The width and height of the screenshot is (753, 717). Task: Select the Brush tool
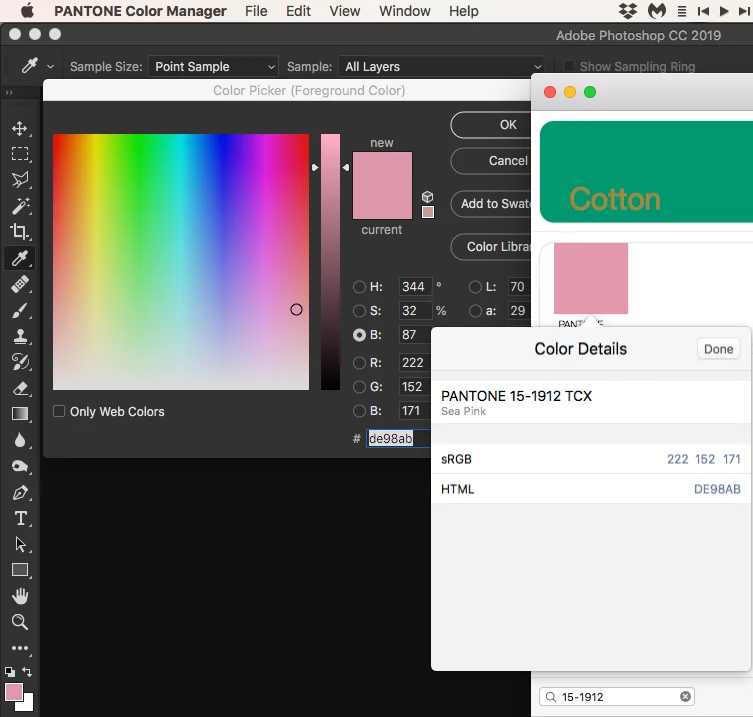tap(20, 311)
